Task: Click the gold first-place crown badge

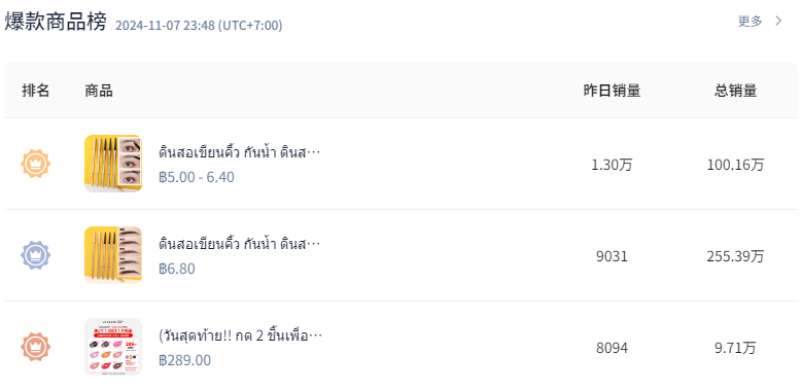Action: 36,164
